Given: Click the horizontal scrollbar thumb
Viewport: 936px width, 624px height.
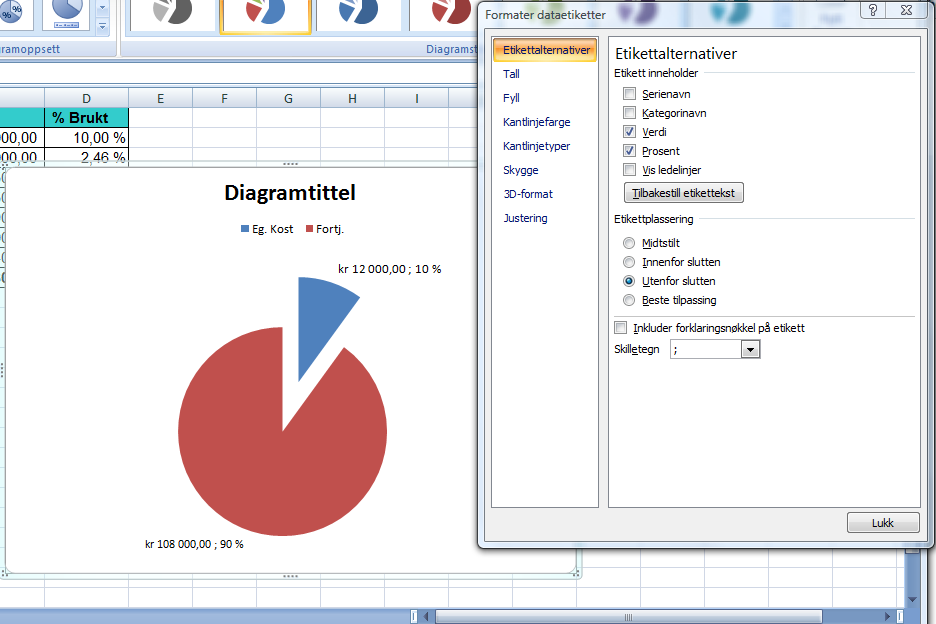Looking at the screenshot, I should [629, 616].
